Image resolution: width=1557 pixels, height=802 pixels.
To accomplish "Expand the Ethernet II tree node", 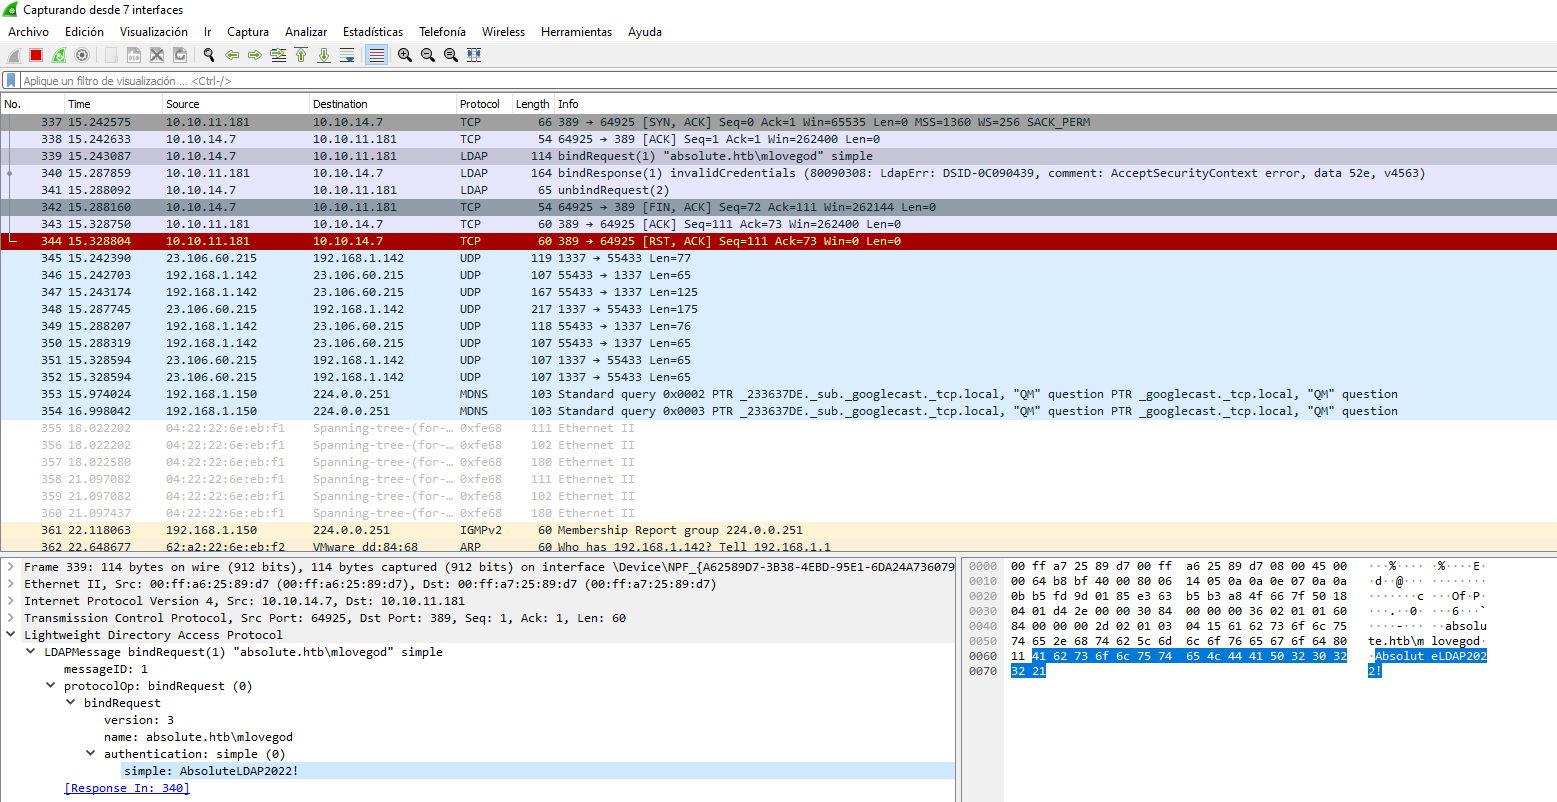I will pos(11,584).
